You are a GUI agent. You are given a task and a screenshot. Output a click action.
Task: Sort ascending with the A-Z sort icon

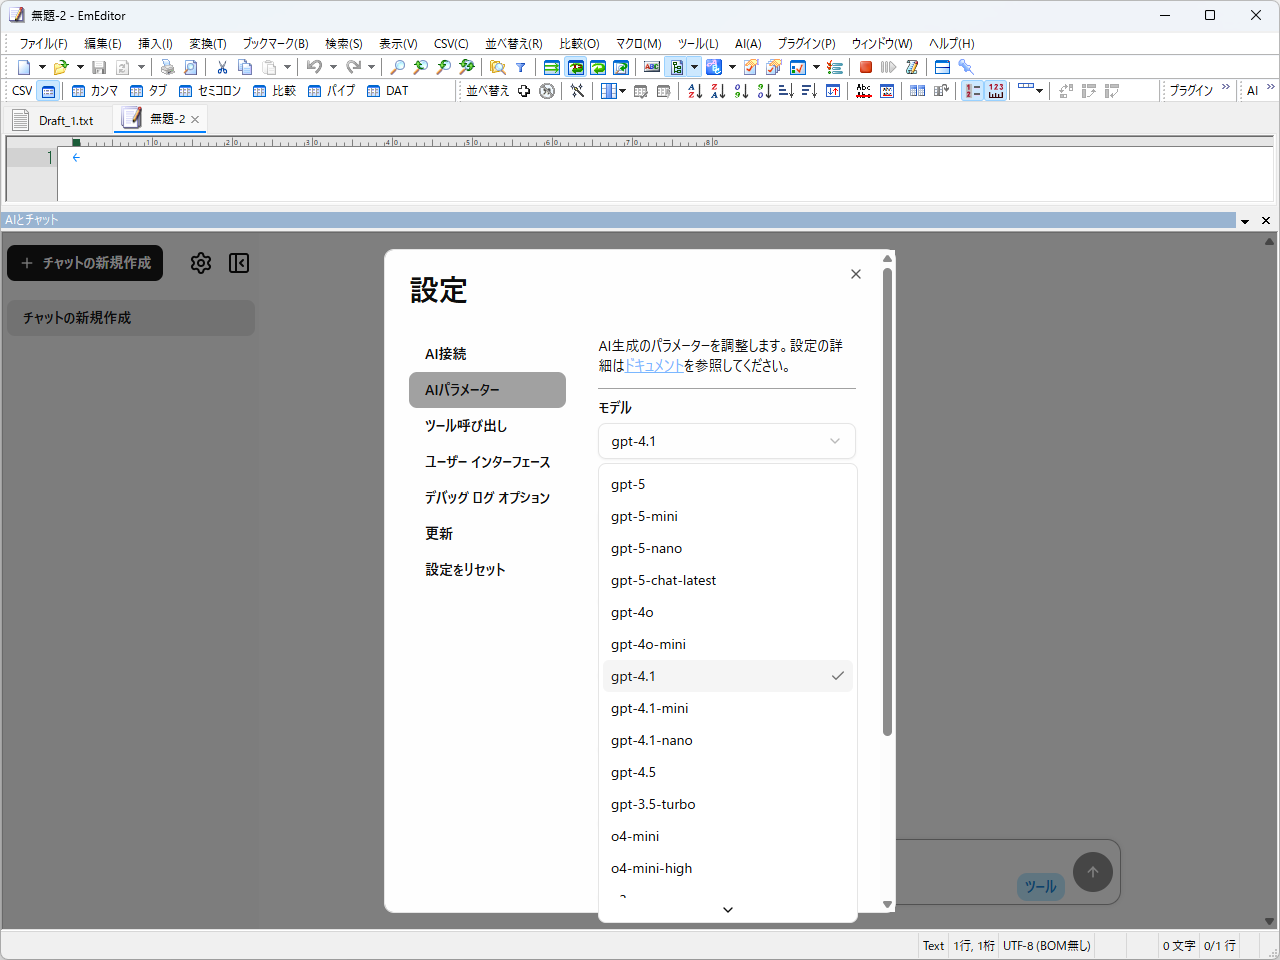click(x=695, y=91)
